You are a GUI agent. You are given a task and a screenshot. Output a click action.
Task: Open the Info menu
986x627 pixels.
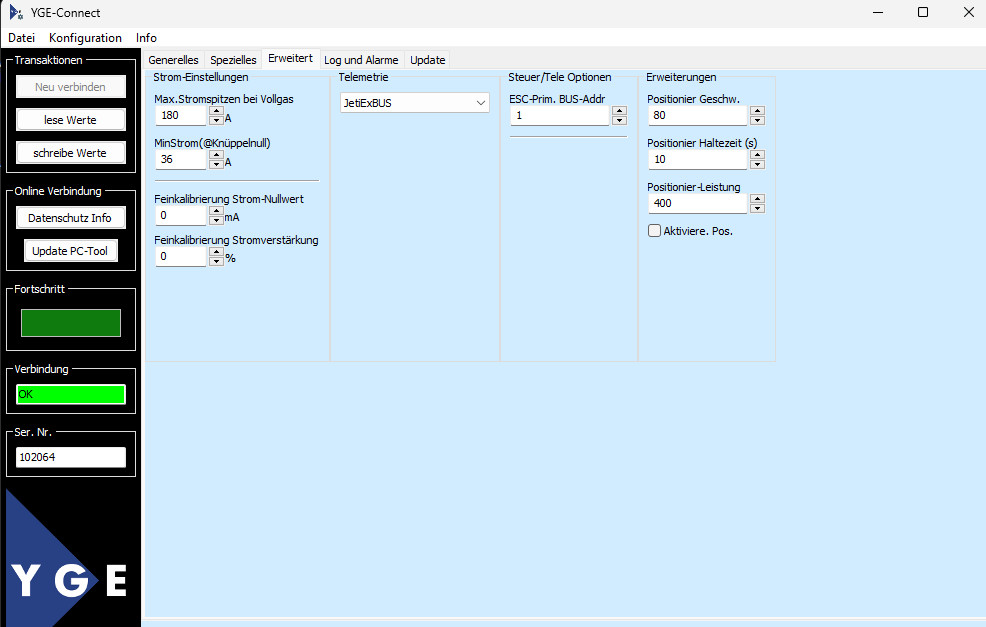pos(146,38)
